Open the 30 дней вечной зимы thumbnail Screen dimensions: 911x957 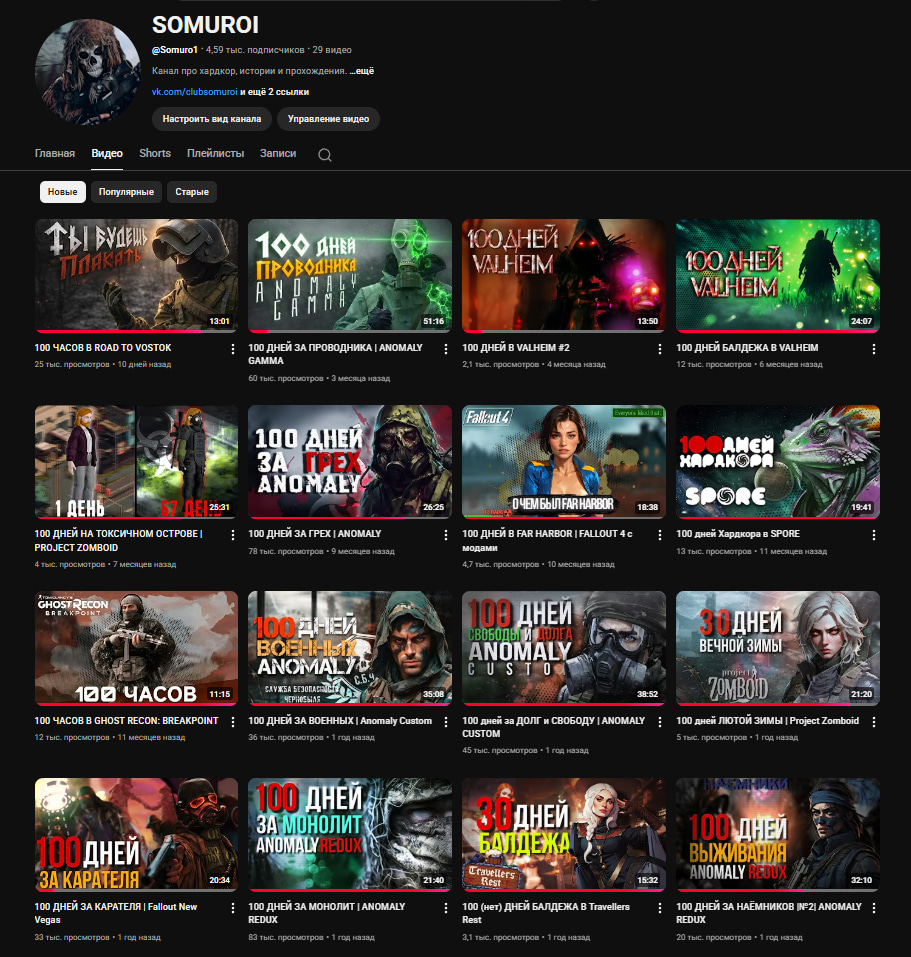pyautogui.click(x=778, y=648)
